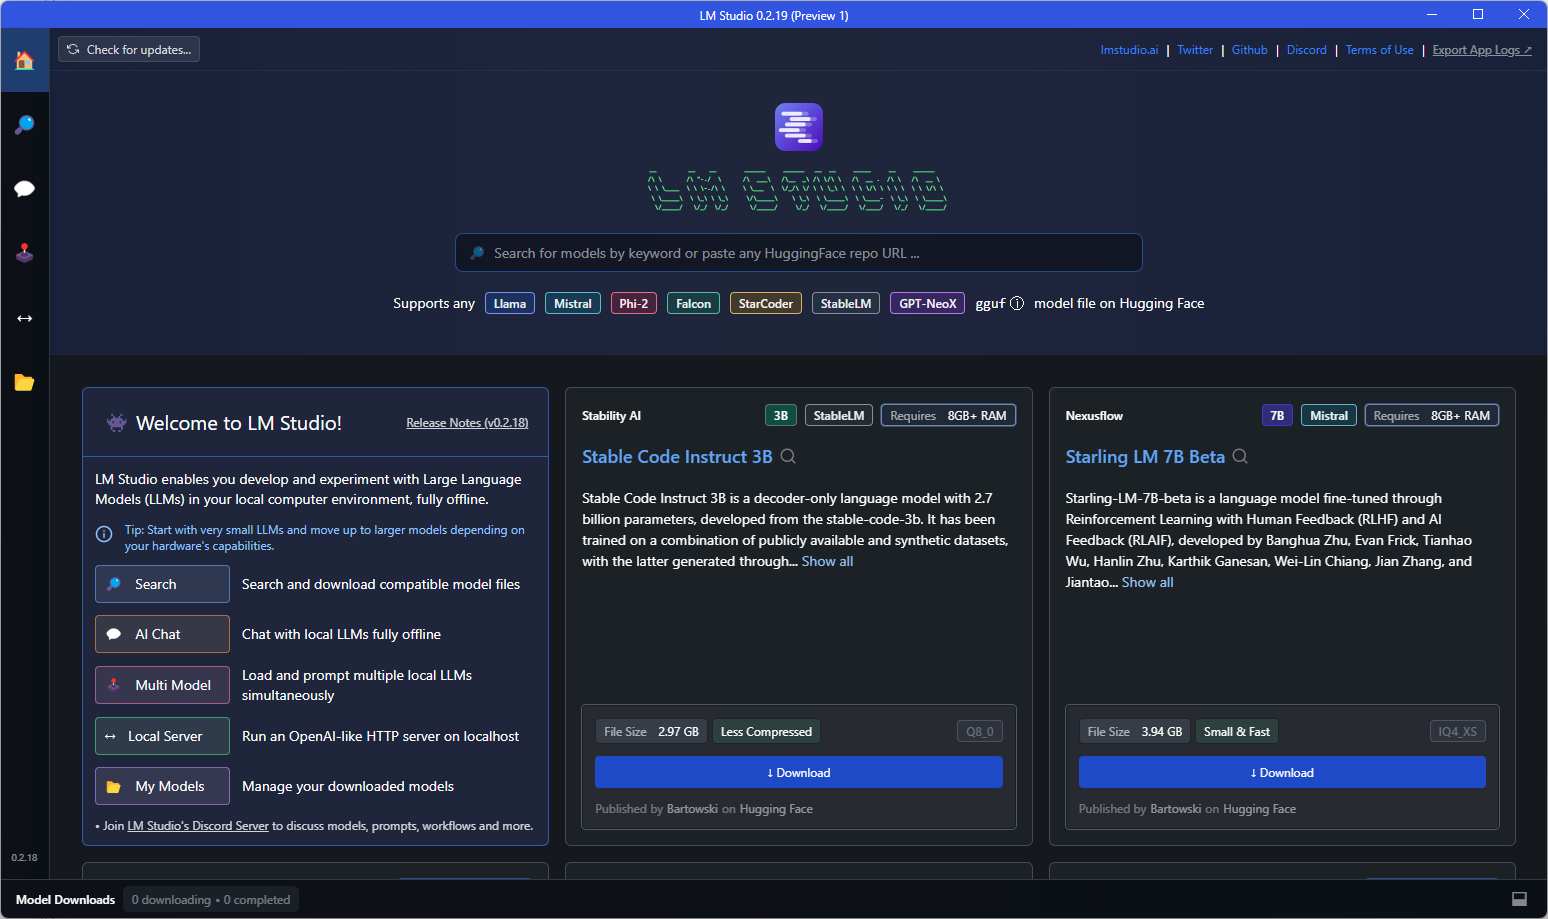Expand the Model Downloads bottom bar
1548x919 pixels.
pyautogui.click(x=66, y=900)
